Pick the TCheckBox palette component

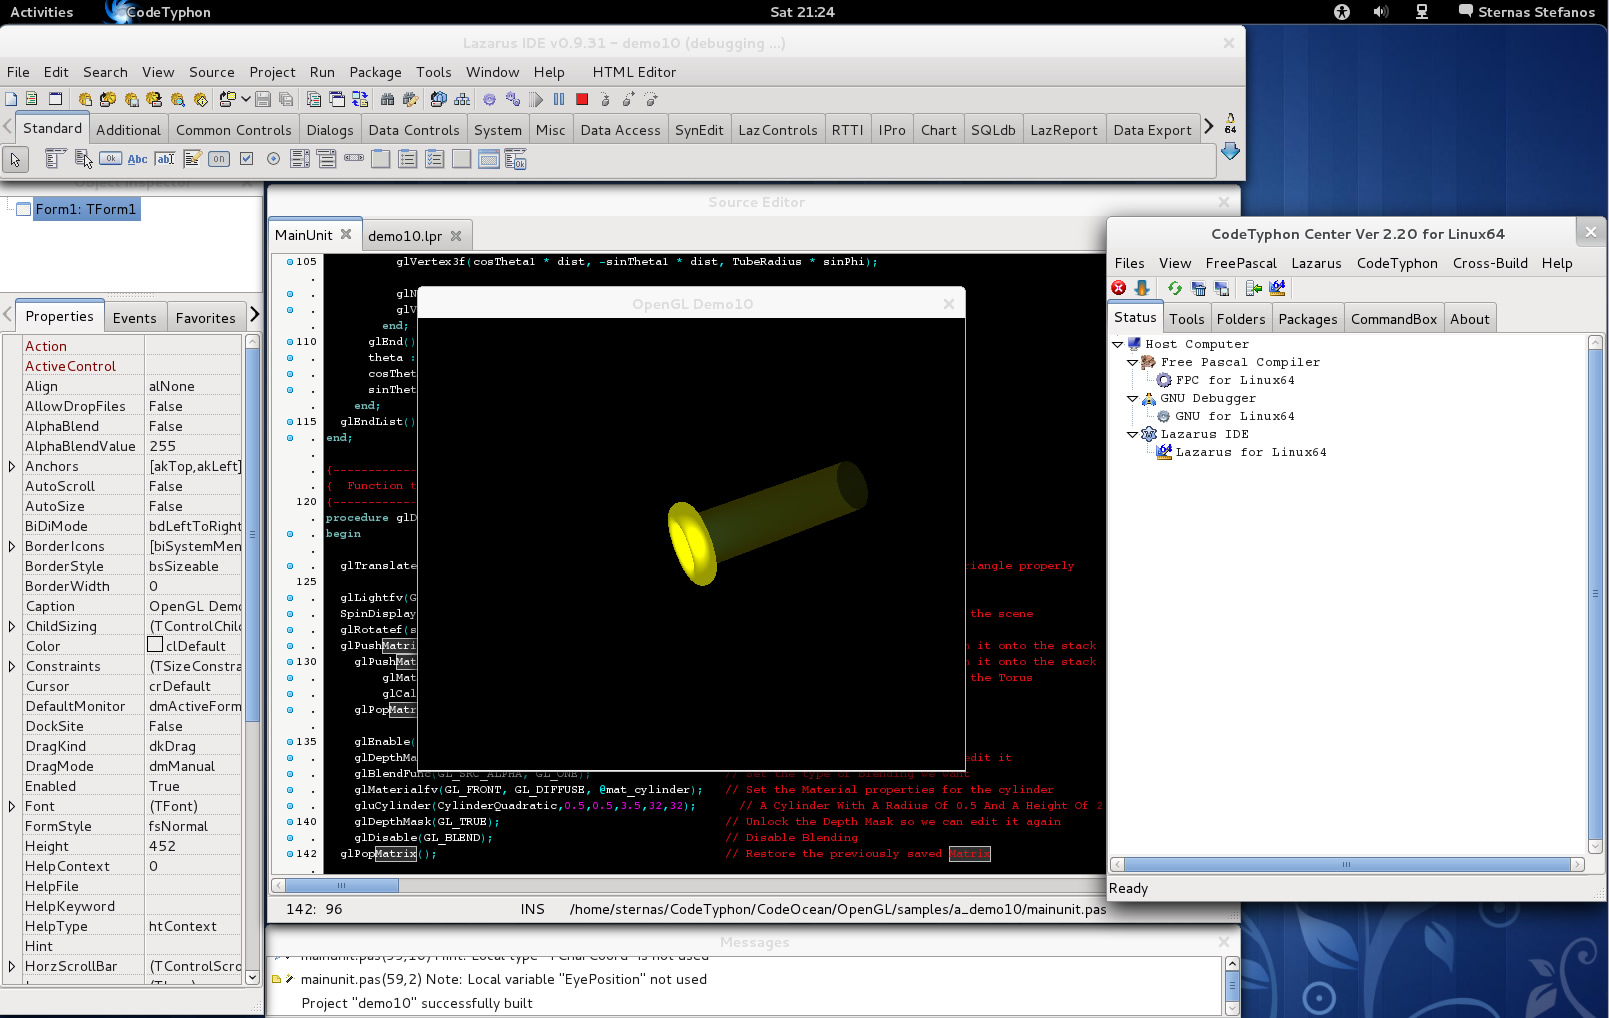tap(246, 159)
